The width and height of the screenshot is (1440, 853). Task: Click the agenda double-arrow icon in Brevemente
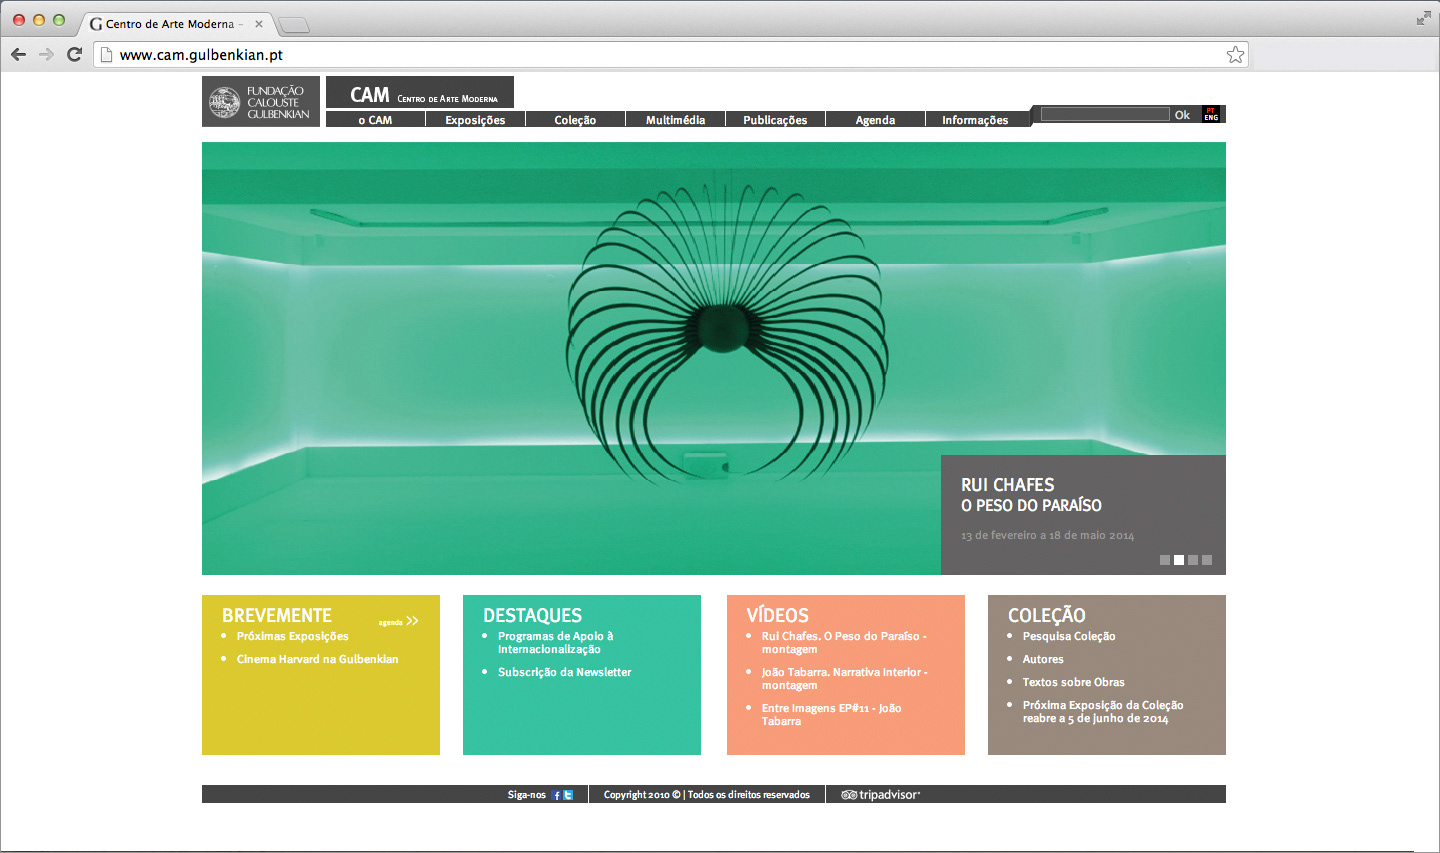[x=412, y=621]
